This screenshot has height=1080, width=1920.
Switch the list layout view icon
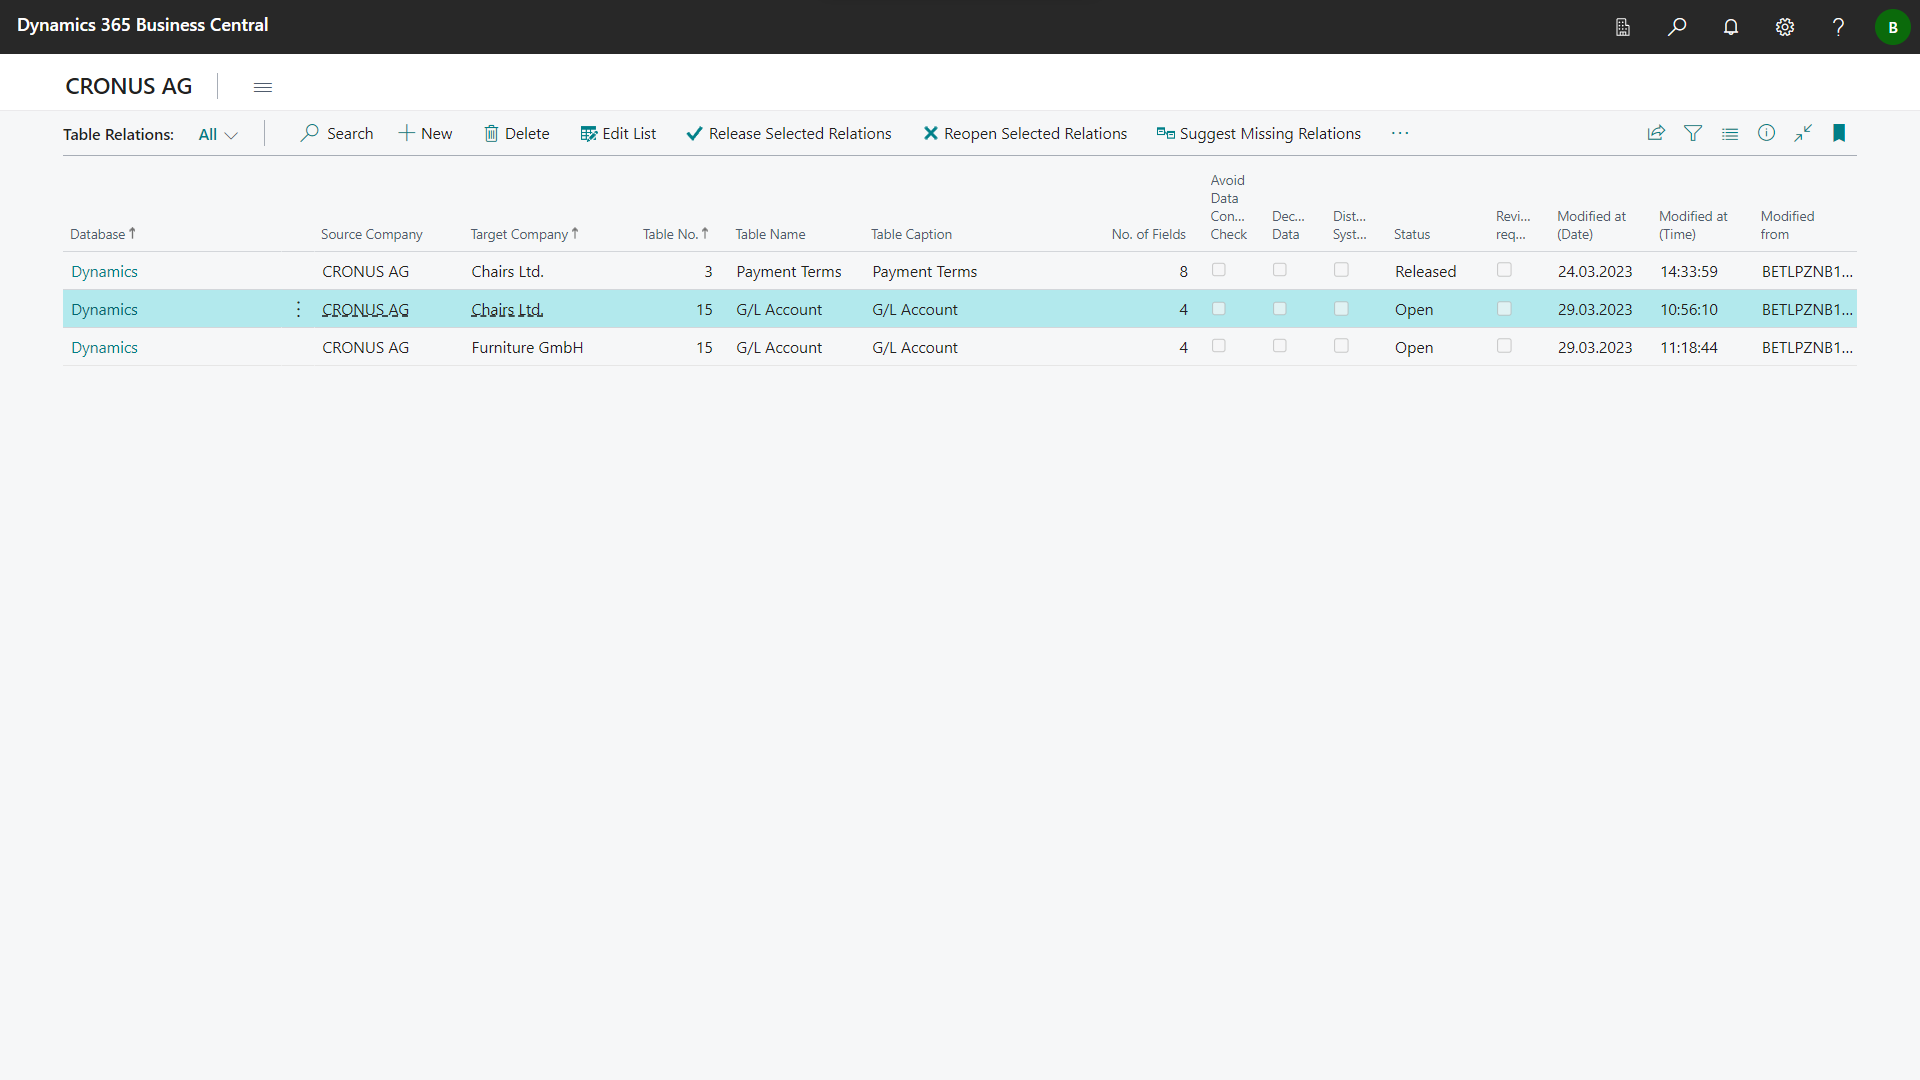[1730, 133]
